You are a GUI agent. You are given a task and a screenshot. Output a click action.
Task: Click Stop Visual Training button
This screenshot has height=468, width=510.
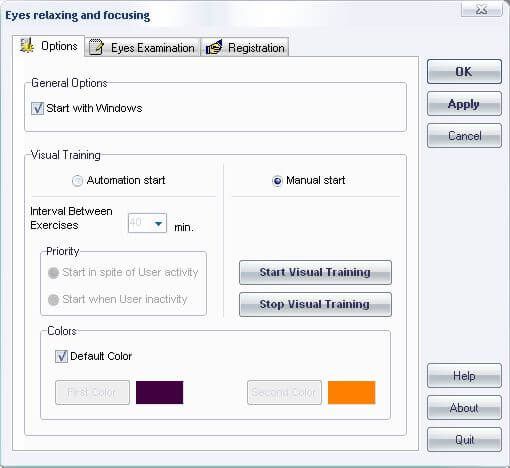pyautogui.click(x=315, y=304)
